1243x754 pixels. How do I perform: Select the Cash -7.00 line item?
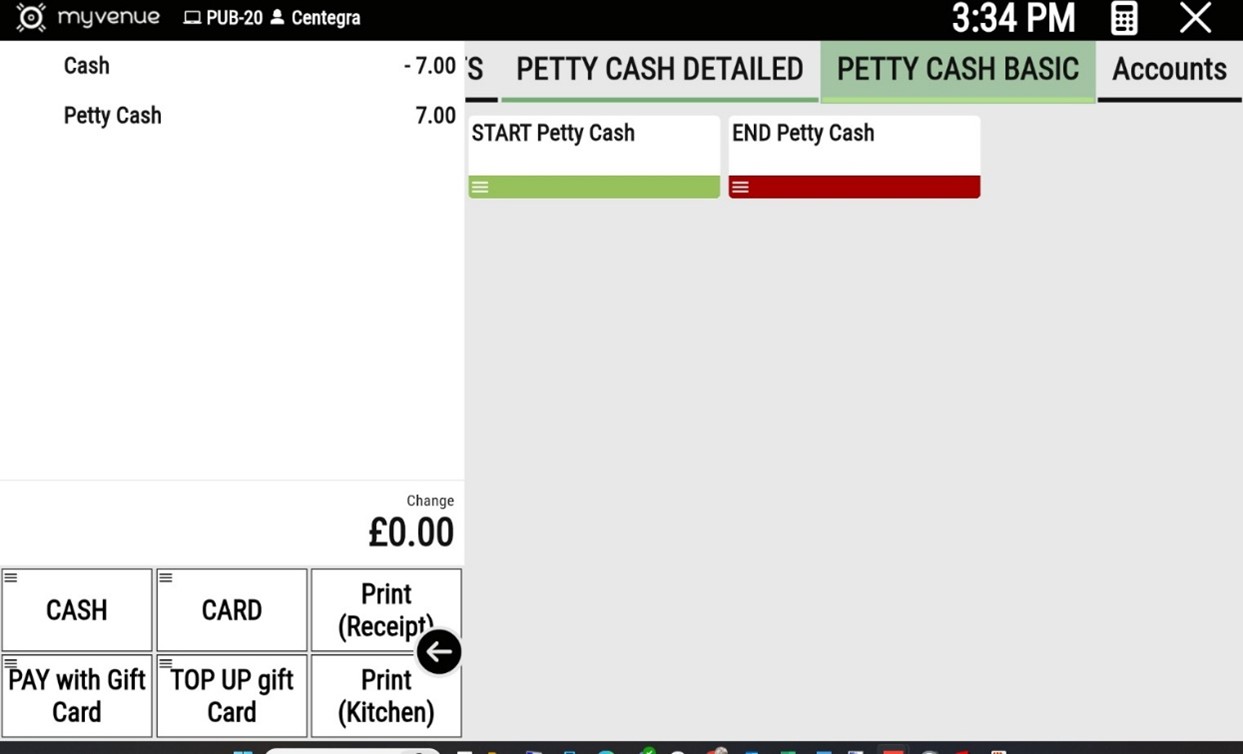tap(230, 66)
